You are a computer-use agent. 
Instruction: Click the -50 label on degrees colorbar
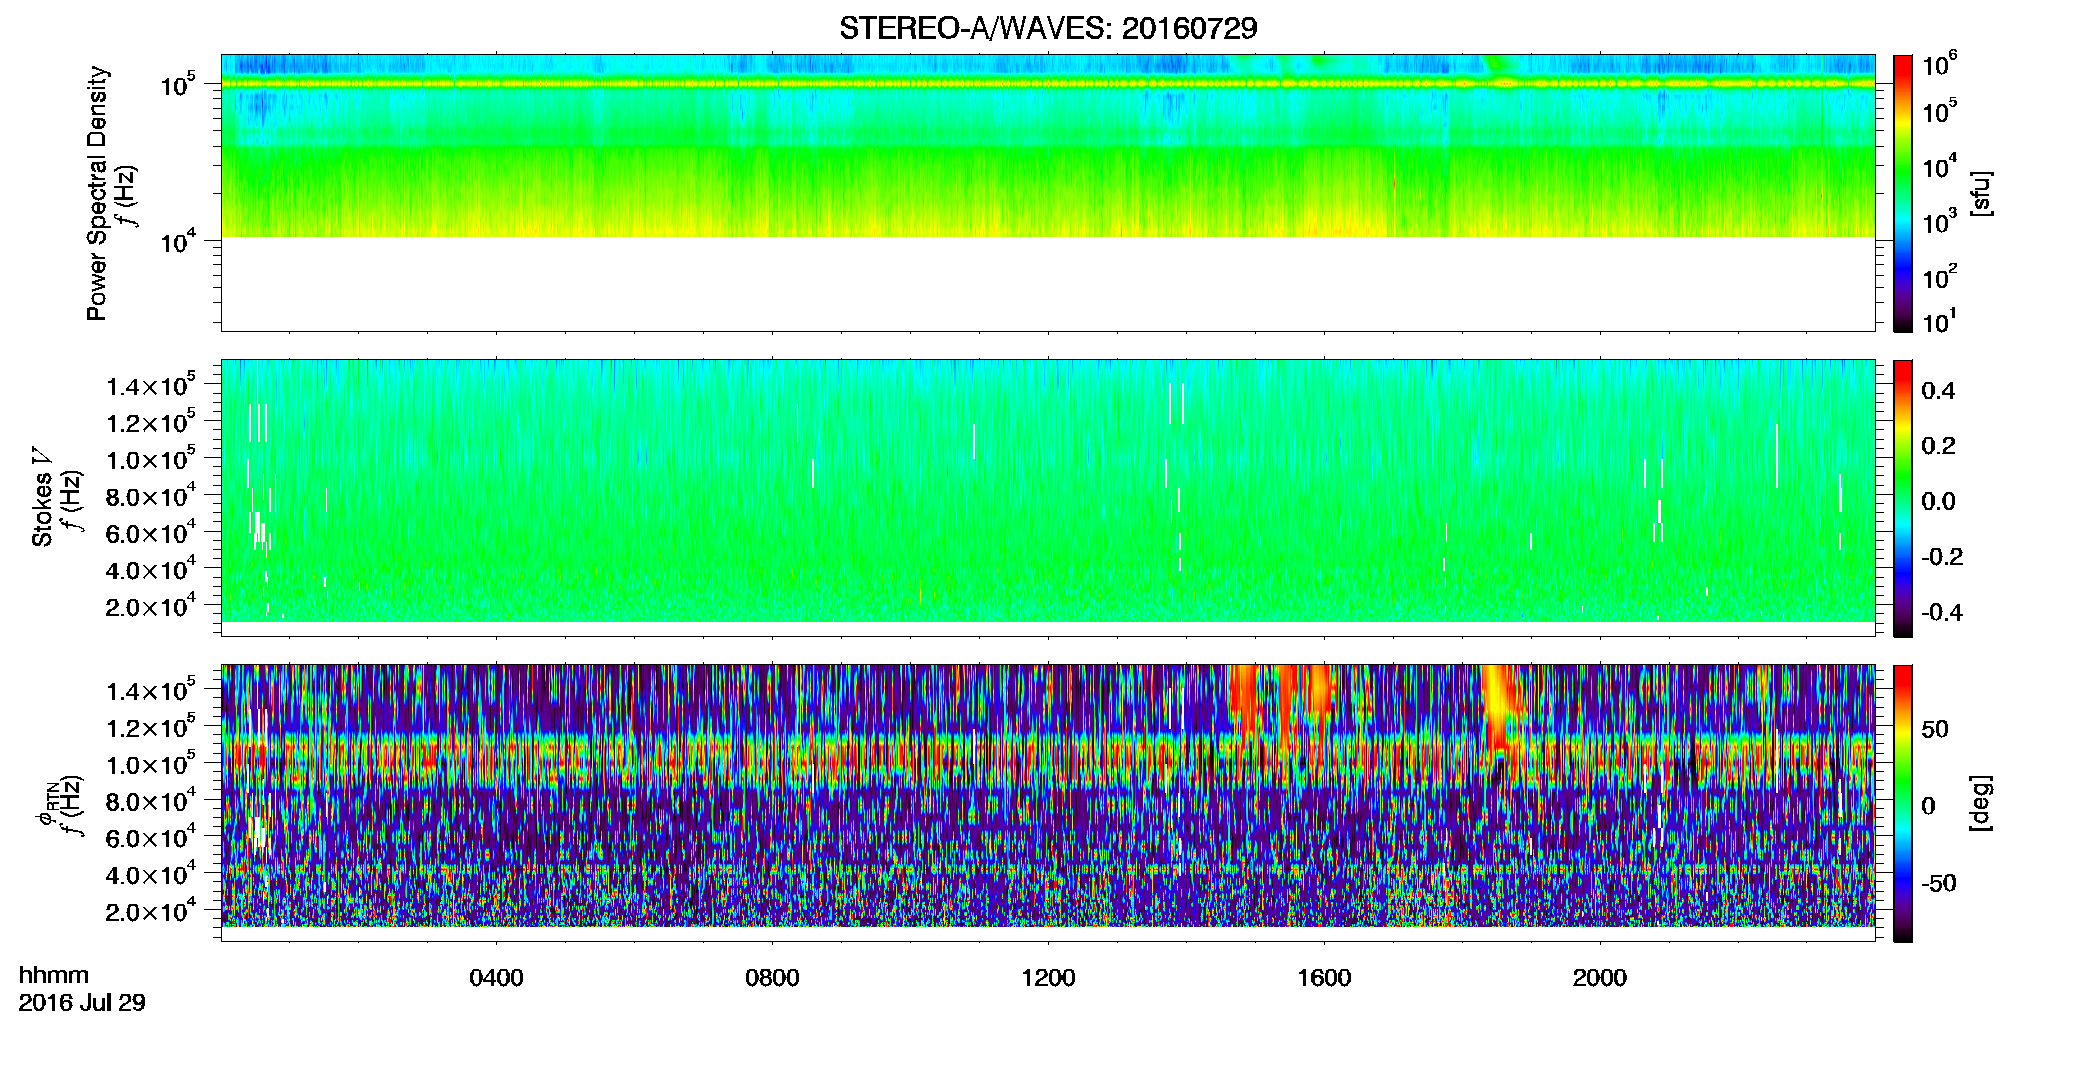1939,883
